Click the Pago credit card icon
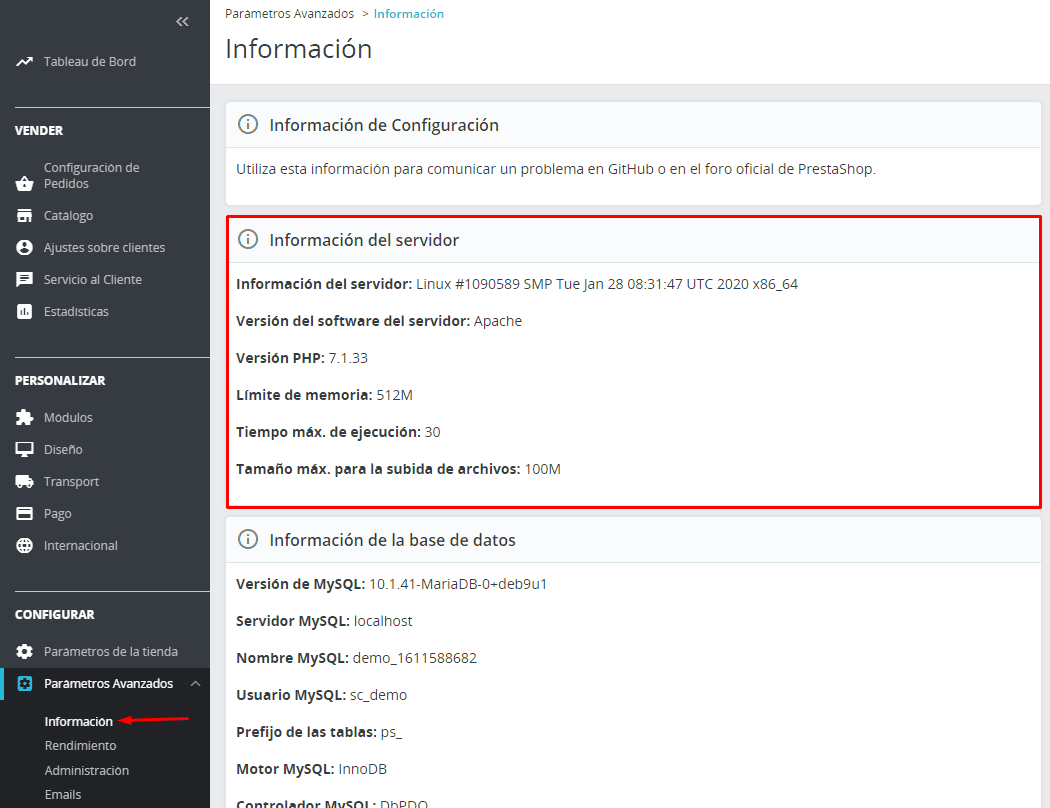 (25, 514)
